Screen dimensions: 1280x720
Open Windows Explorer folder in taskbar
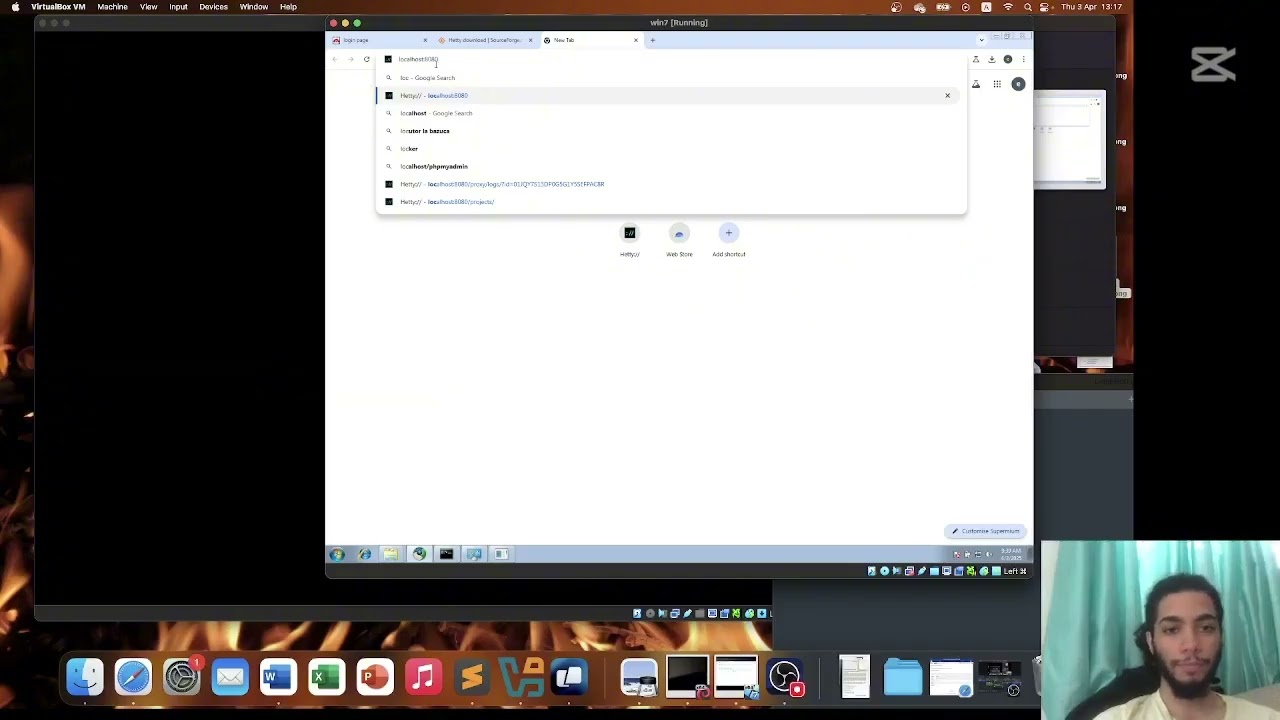[391, 554]
